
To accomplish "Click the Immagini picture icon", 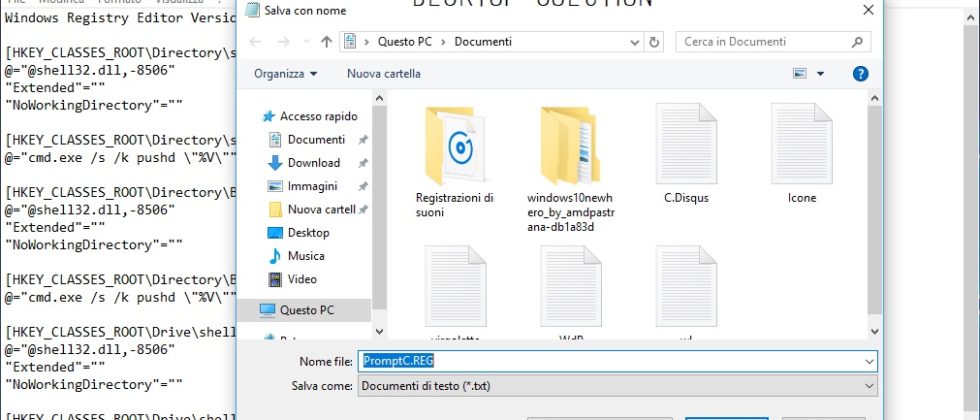I will 275,186.
